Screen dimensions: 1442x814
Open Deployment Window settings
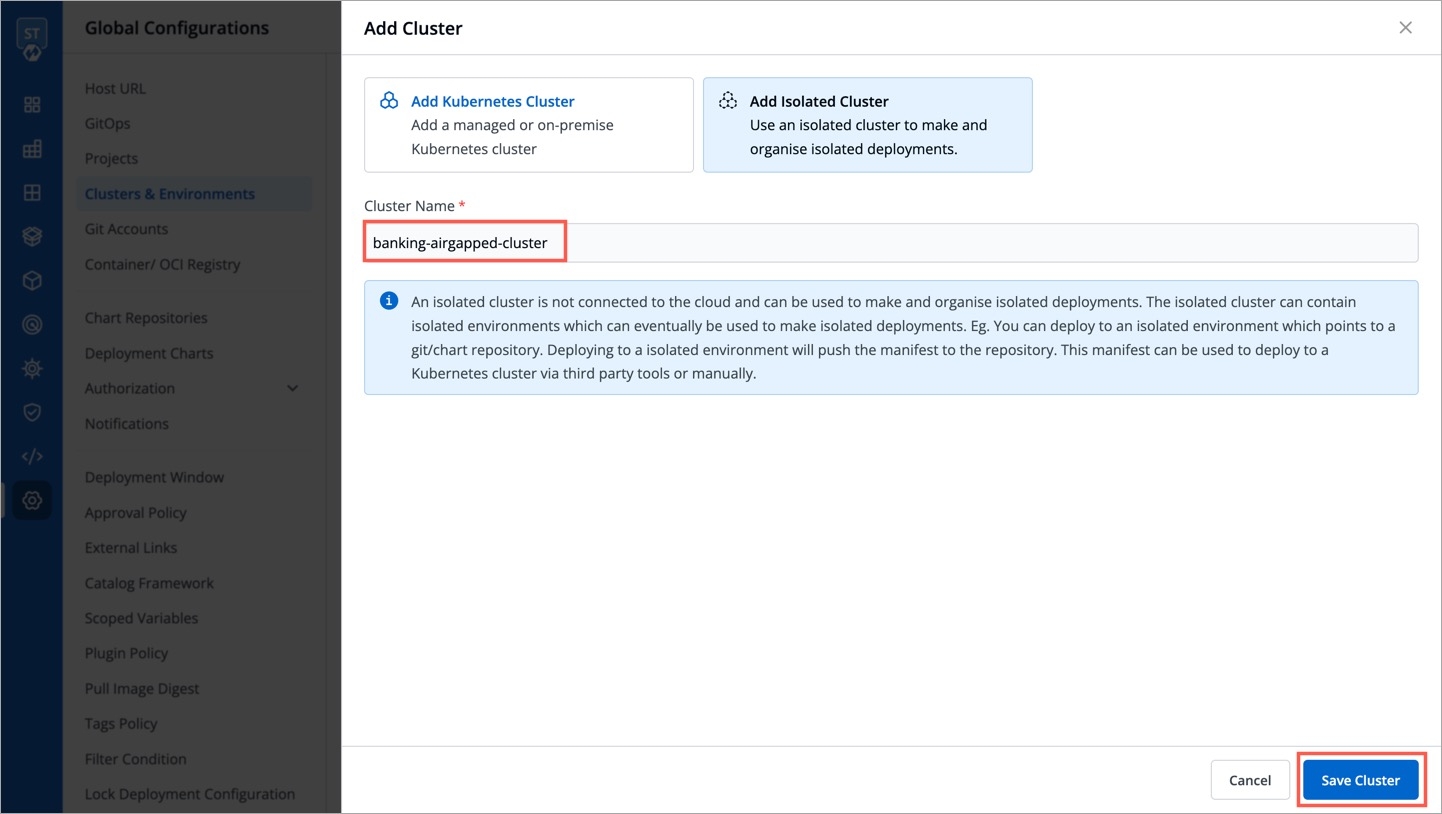155,477
